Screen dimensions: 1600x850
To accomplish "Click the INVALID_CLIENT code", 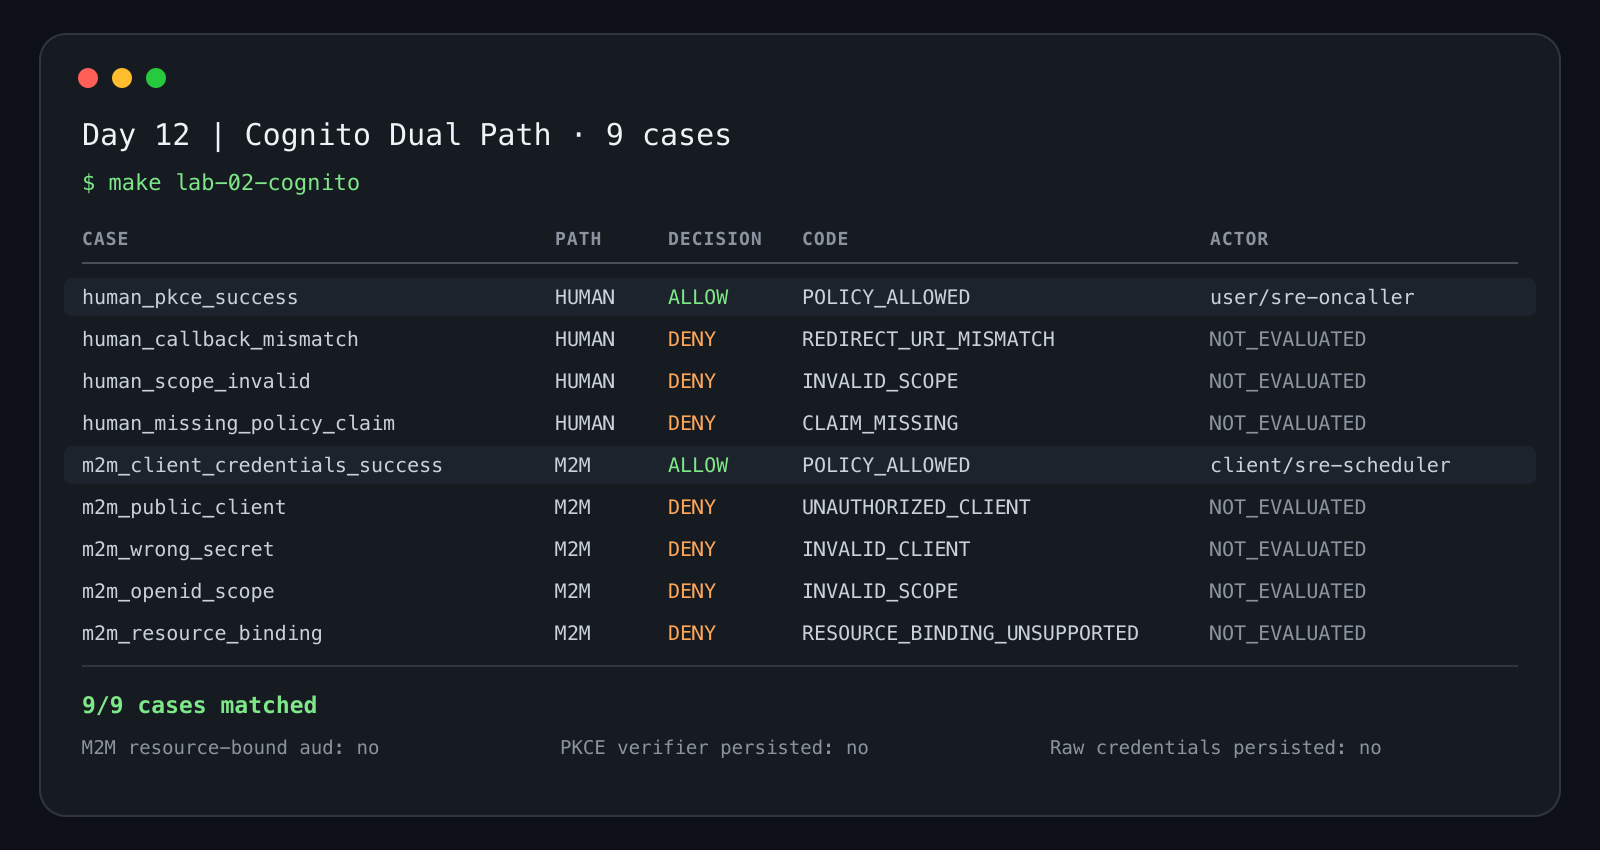I will (x=886, y=549).
